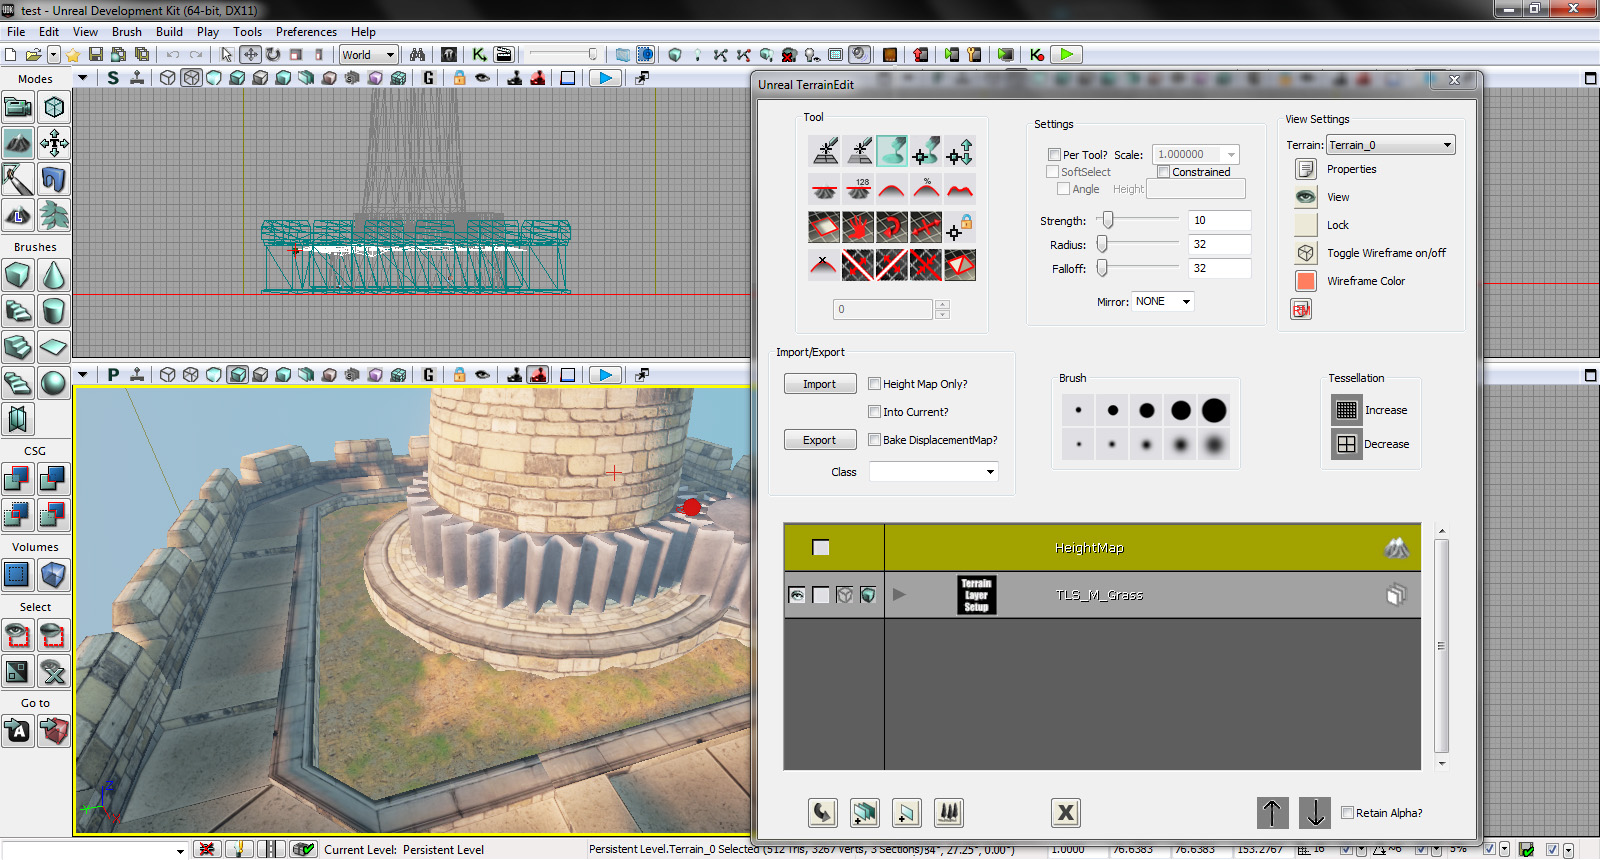Check the Constrained option

[x=1164, y=172]
